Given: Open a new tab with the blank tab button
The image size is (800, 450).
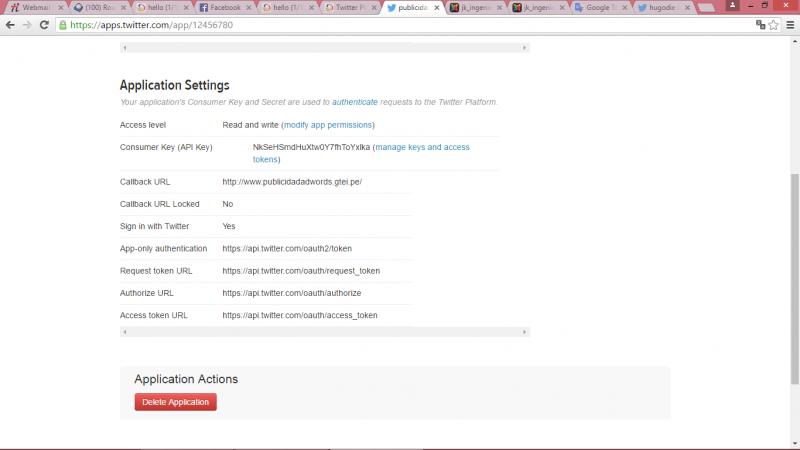Looking at the screenshot, I should [x=706, y=8].
